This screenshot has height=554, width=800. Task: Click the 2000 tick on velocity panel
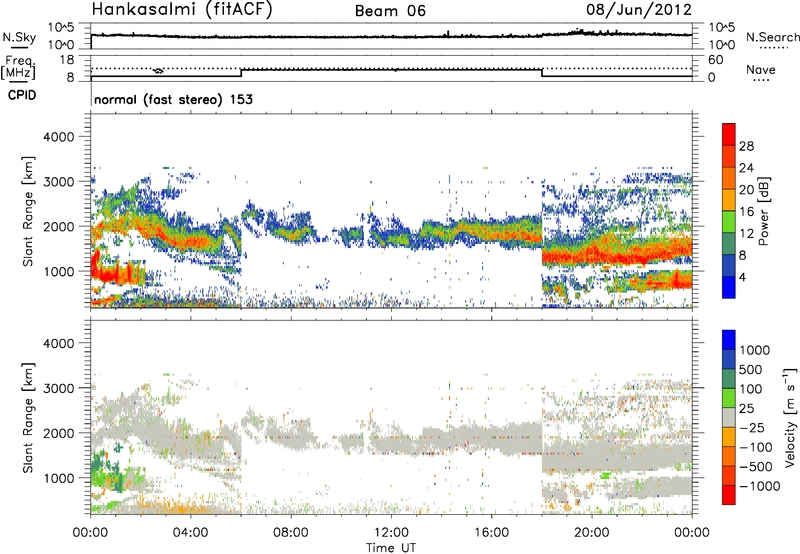point(58,433)
